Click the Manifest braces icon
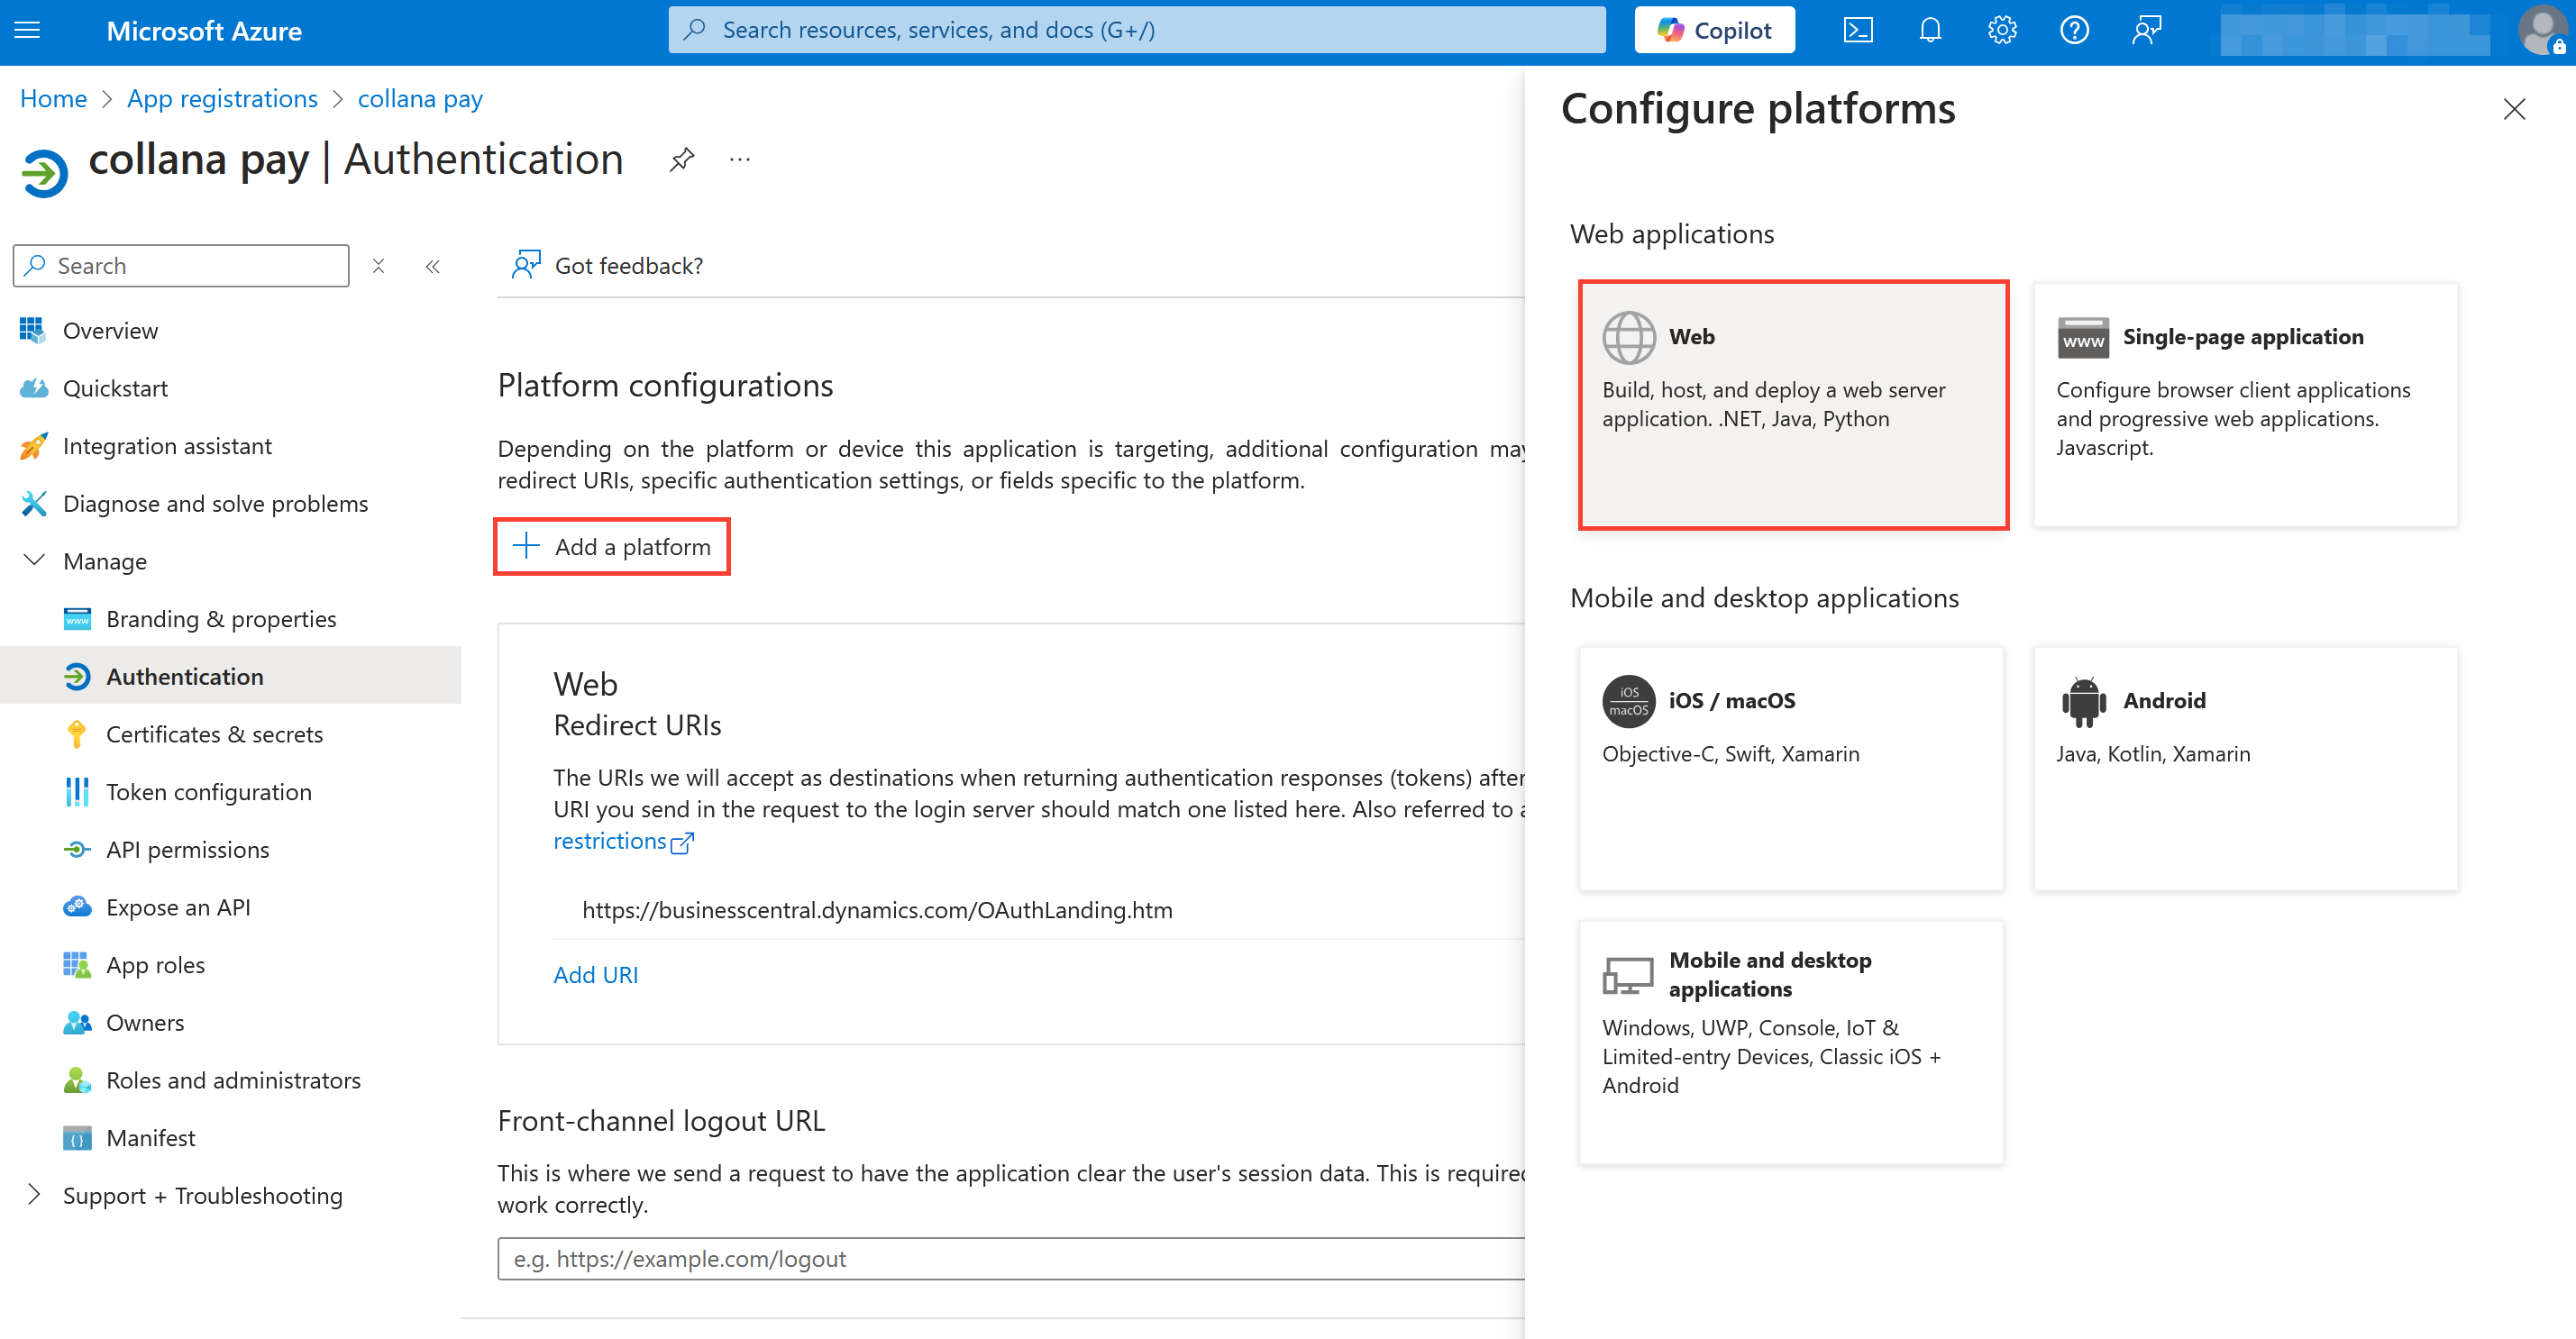This screenshot has width=2576, height=1339. [76, 1138]
